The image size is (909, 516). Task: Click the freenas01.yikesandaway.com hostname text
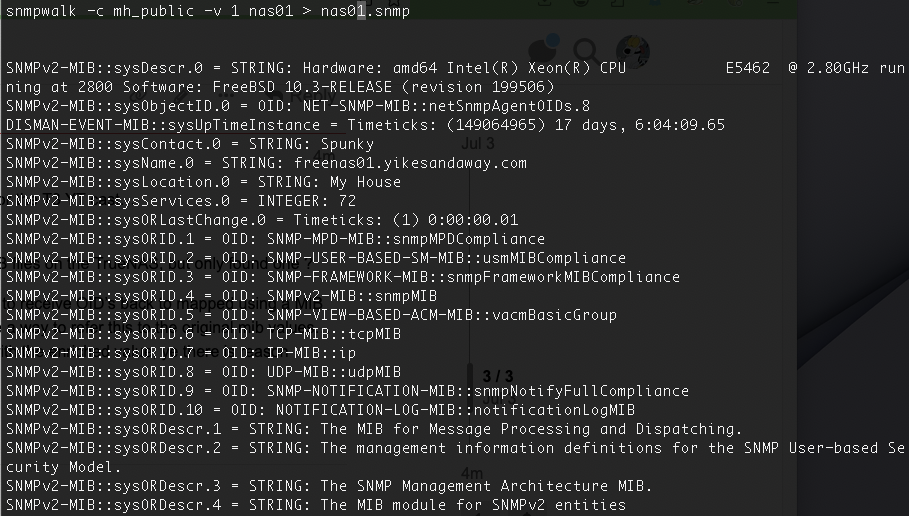(x=410, y=163)
